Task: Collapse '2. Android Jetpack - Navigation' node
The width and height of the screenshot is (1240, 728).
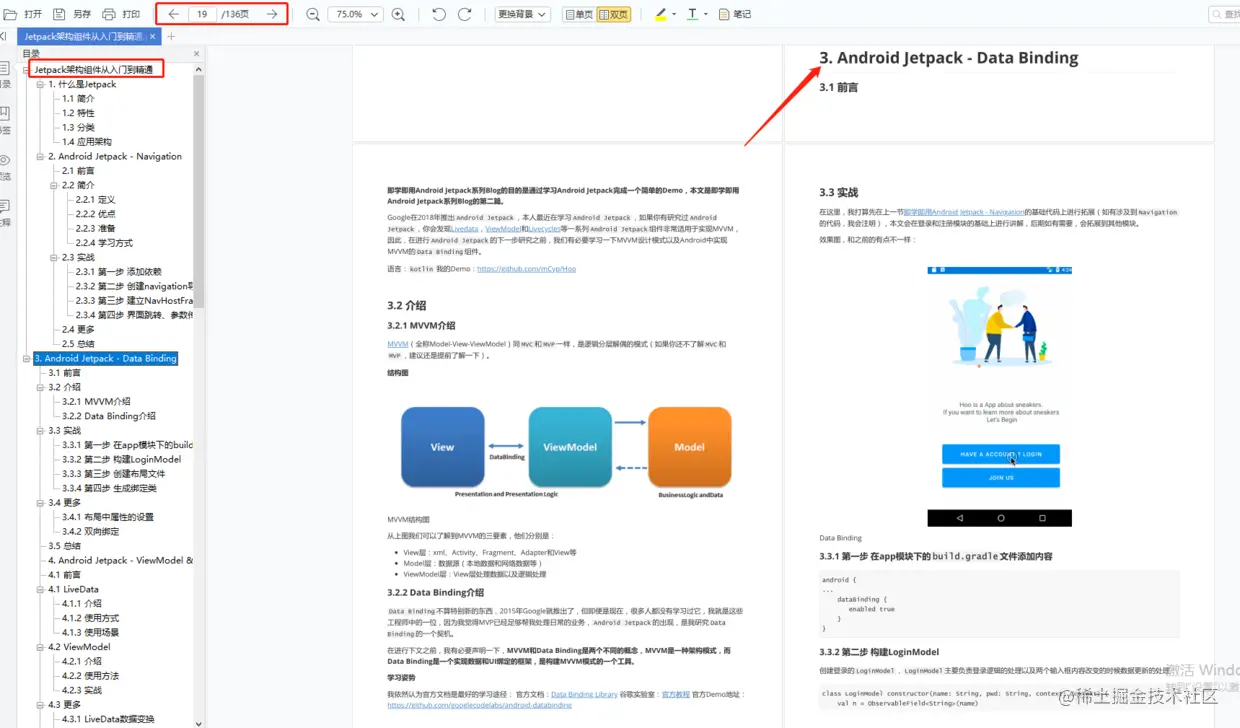Action: [40, 156]
